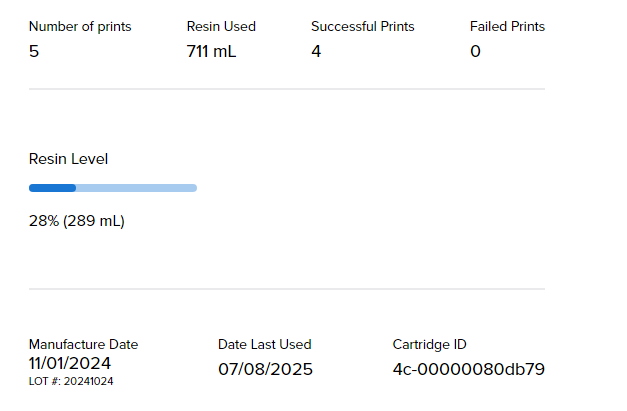Click the Cartridge ID label
627x411 pixels.
click(429, 345)
